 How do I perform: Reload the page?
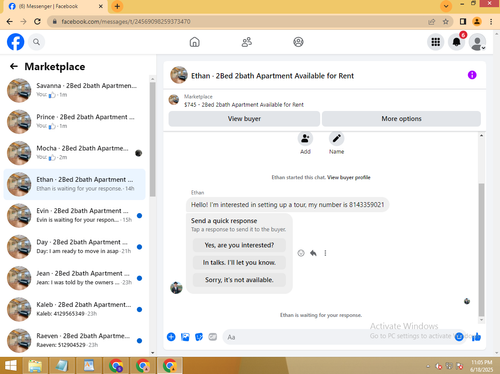(37, 22)
